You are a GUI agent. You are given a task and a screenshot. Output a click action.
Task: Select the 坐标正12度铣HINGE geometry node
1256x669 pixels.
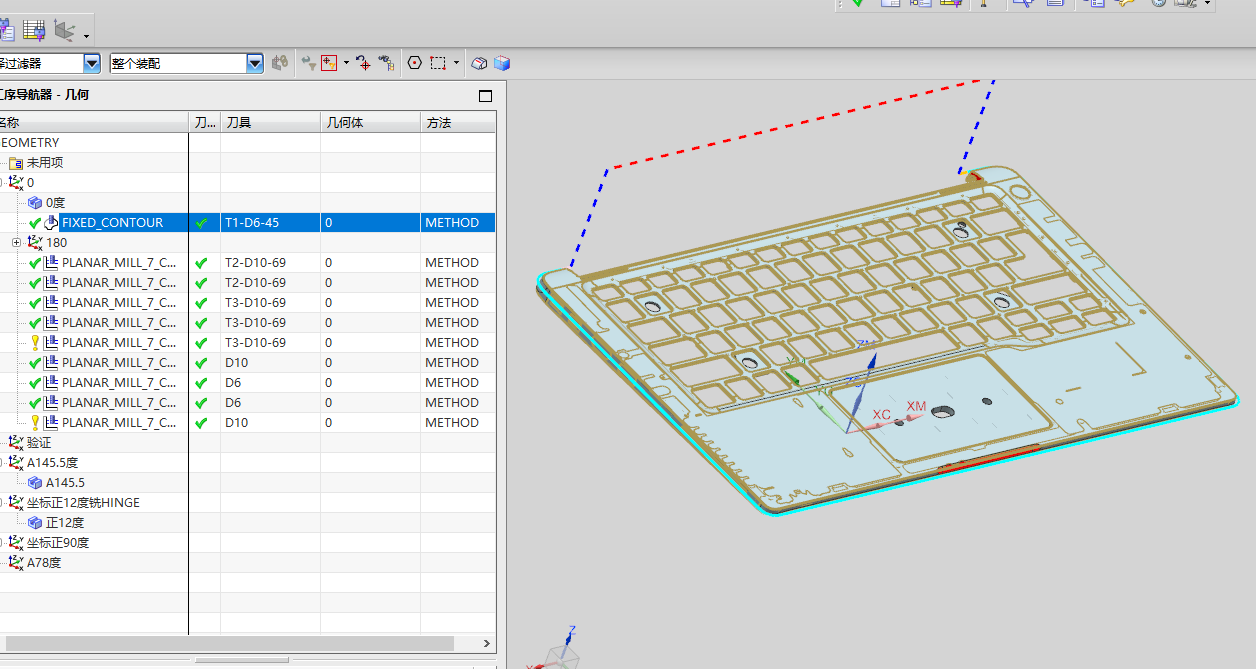point(83,503)
